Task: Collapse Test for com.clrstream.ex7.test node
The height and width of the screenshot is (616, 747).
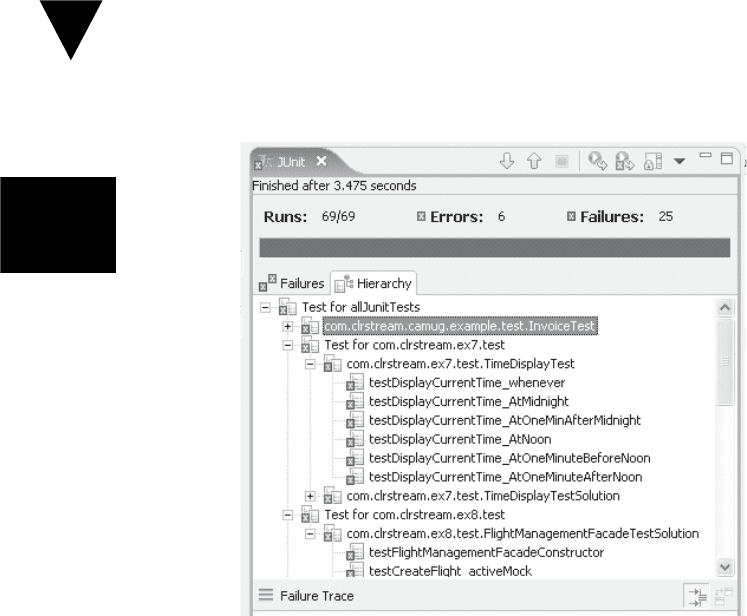Action: point(287,345)
